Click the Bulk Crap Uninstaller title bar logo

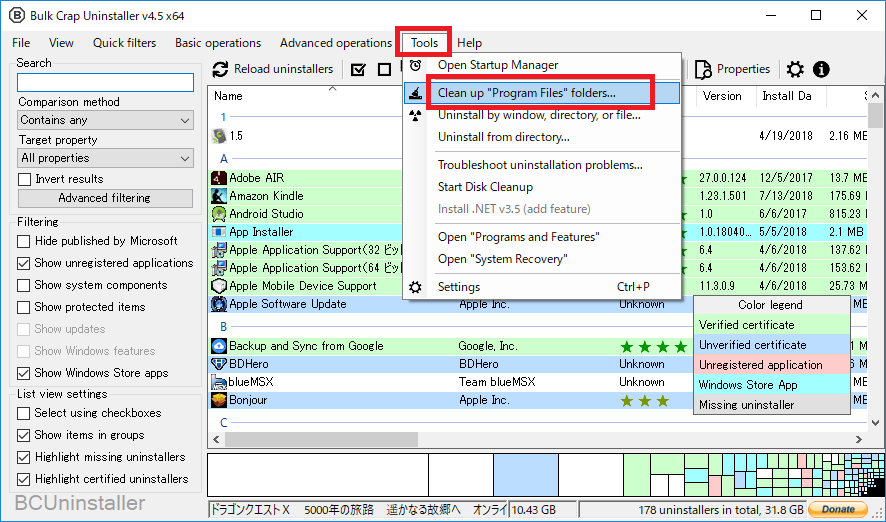tap(16, 16)
